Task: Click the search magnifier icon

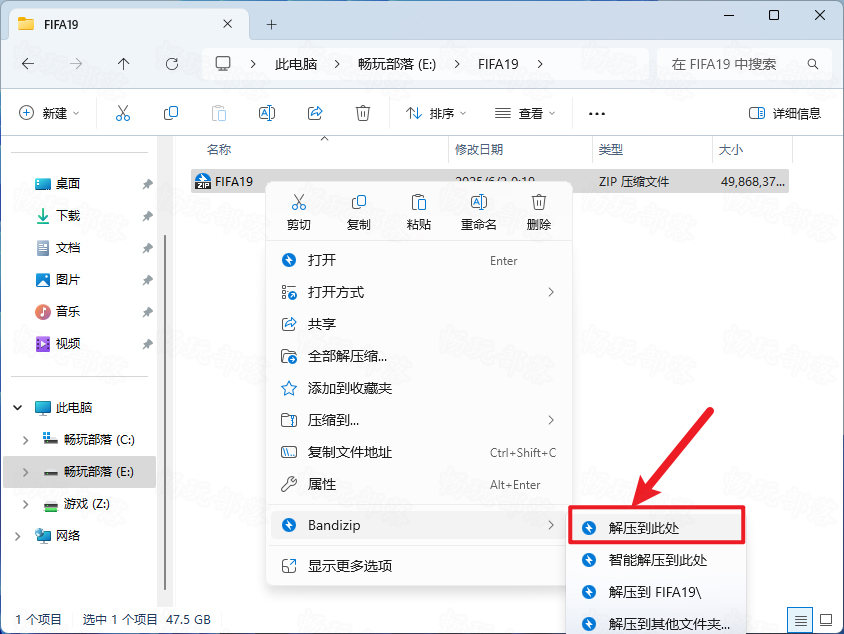Action: tap(813, 64)
